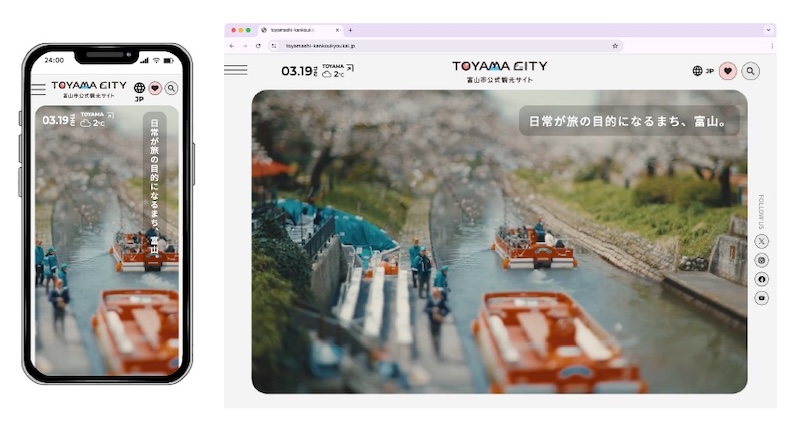Tap the search icon on the phone

coord(171,88)
